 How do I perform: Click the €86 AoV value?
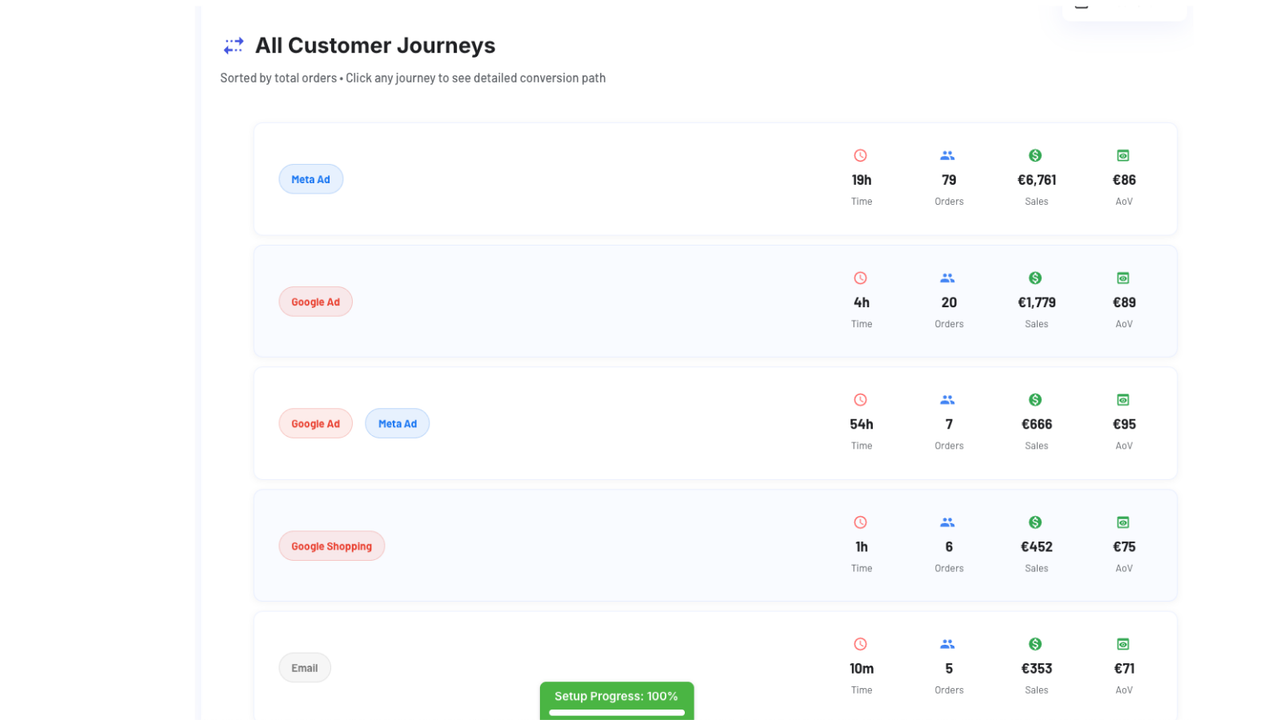point(1124,180)
